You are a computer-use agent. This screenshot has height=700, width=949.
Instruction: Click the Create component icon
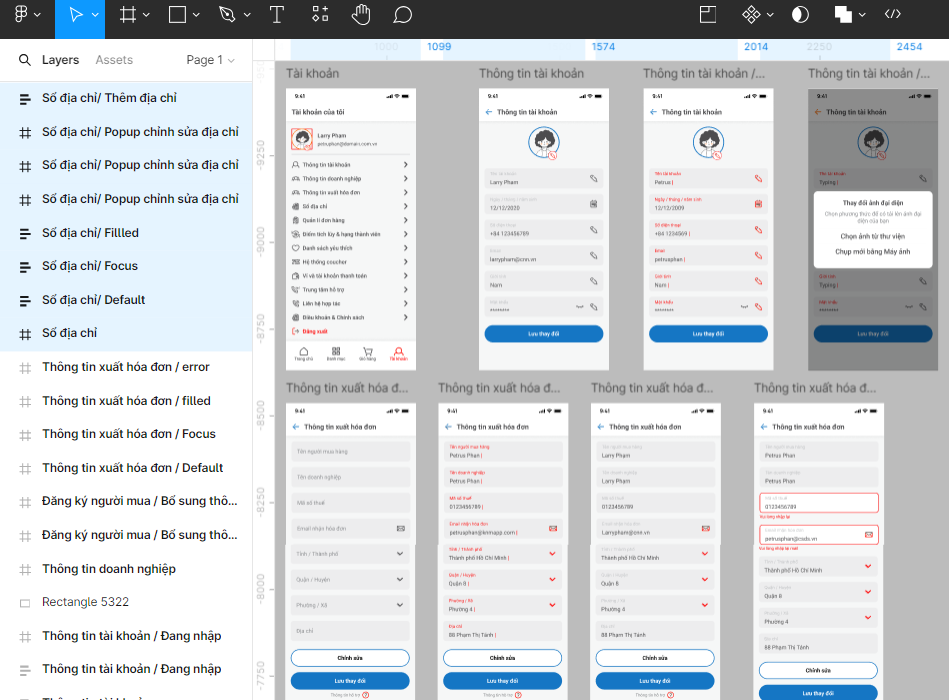coord(751,15)
